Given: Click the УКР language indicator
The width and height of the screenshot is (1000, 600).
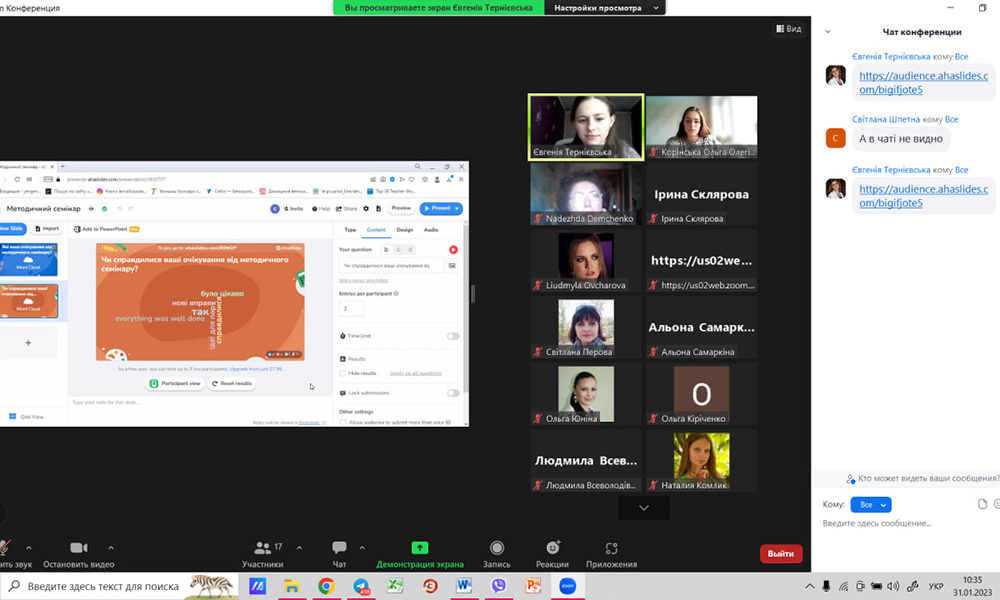Looking at the screenshot, I should 936,586.
